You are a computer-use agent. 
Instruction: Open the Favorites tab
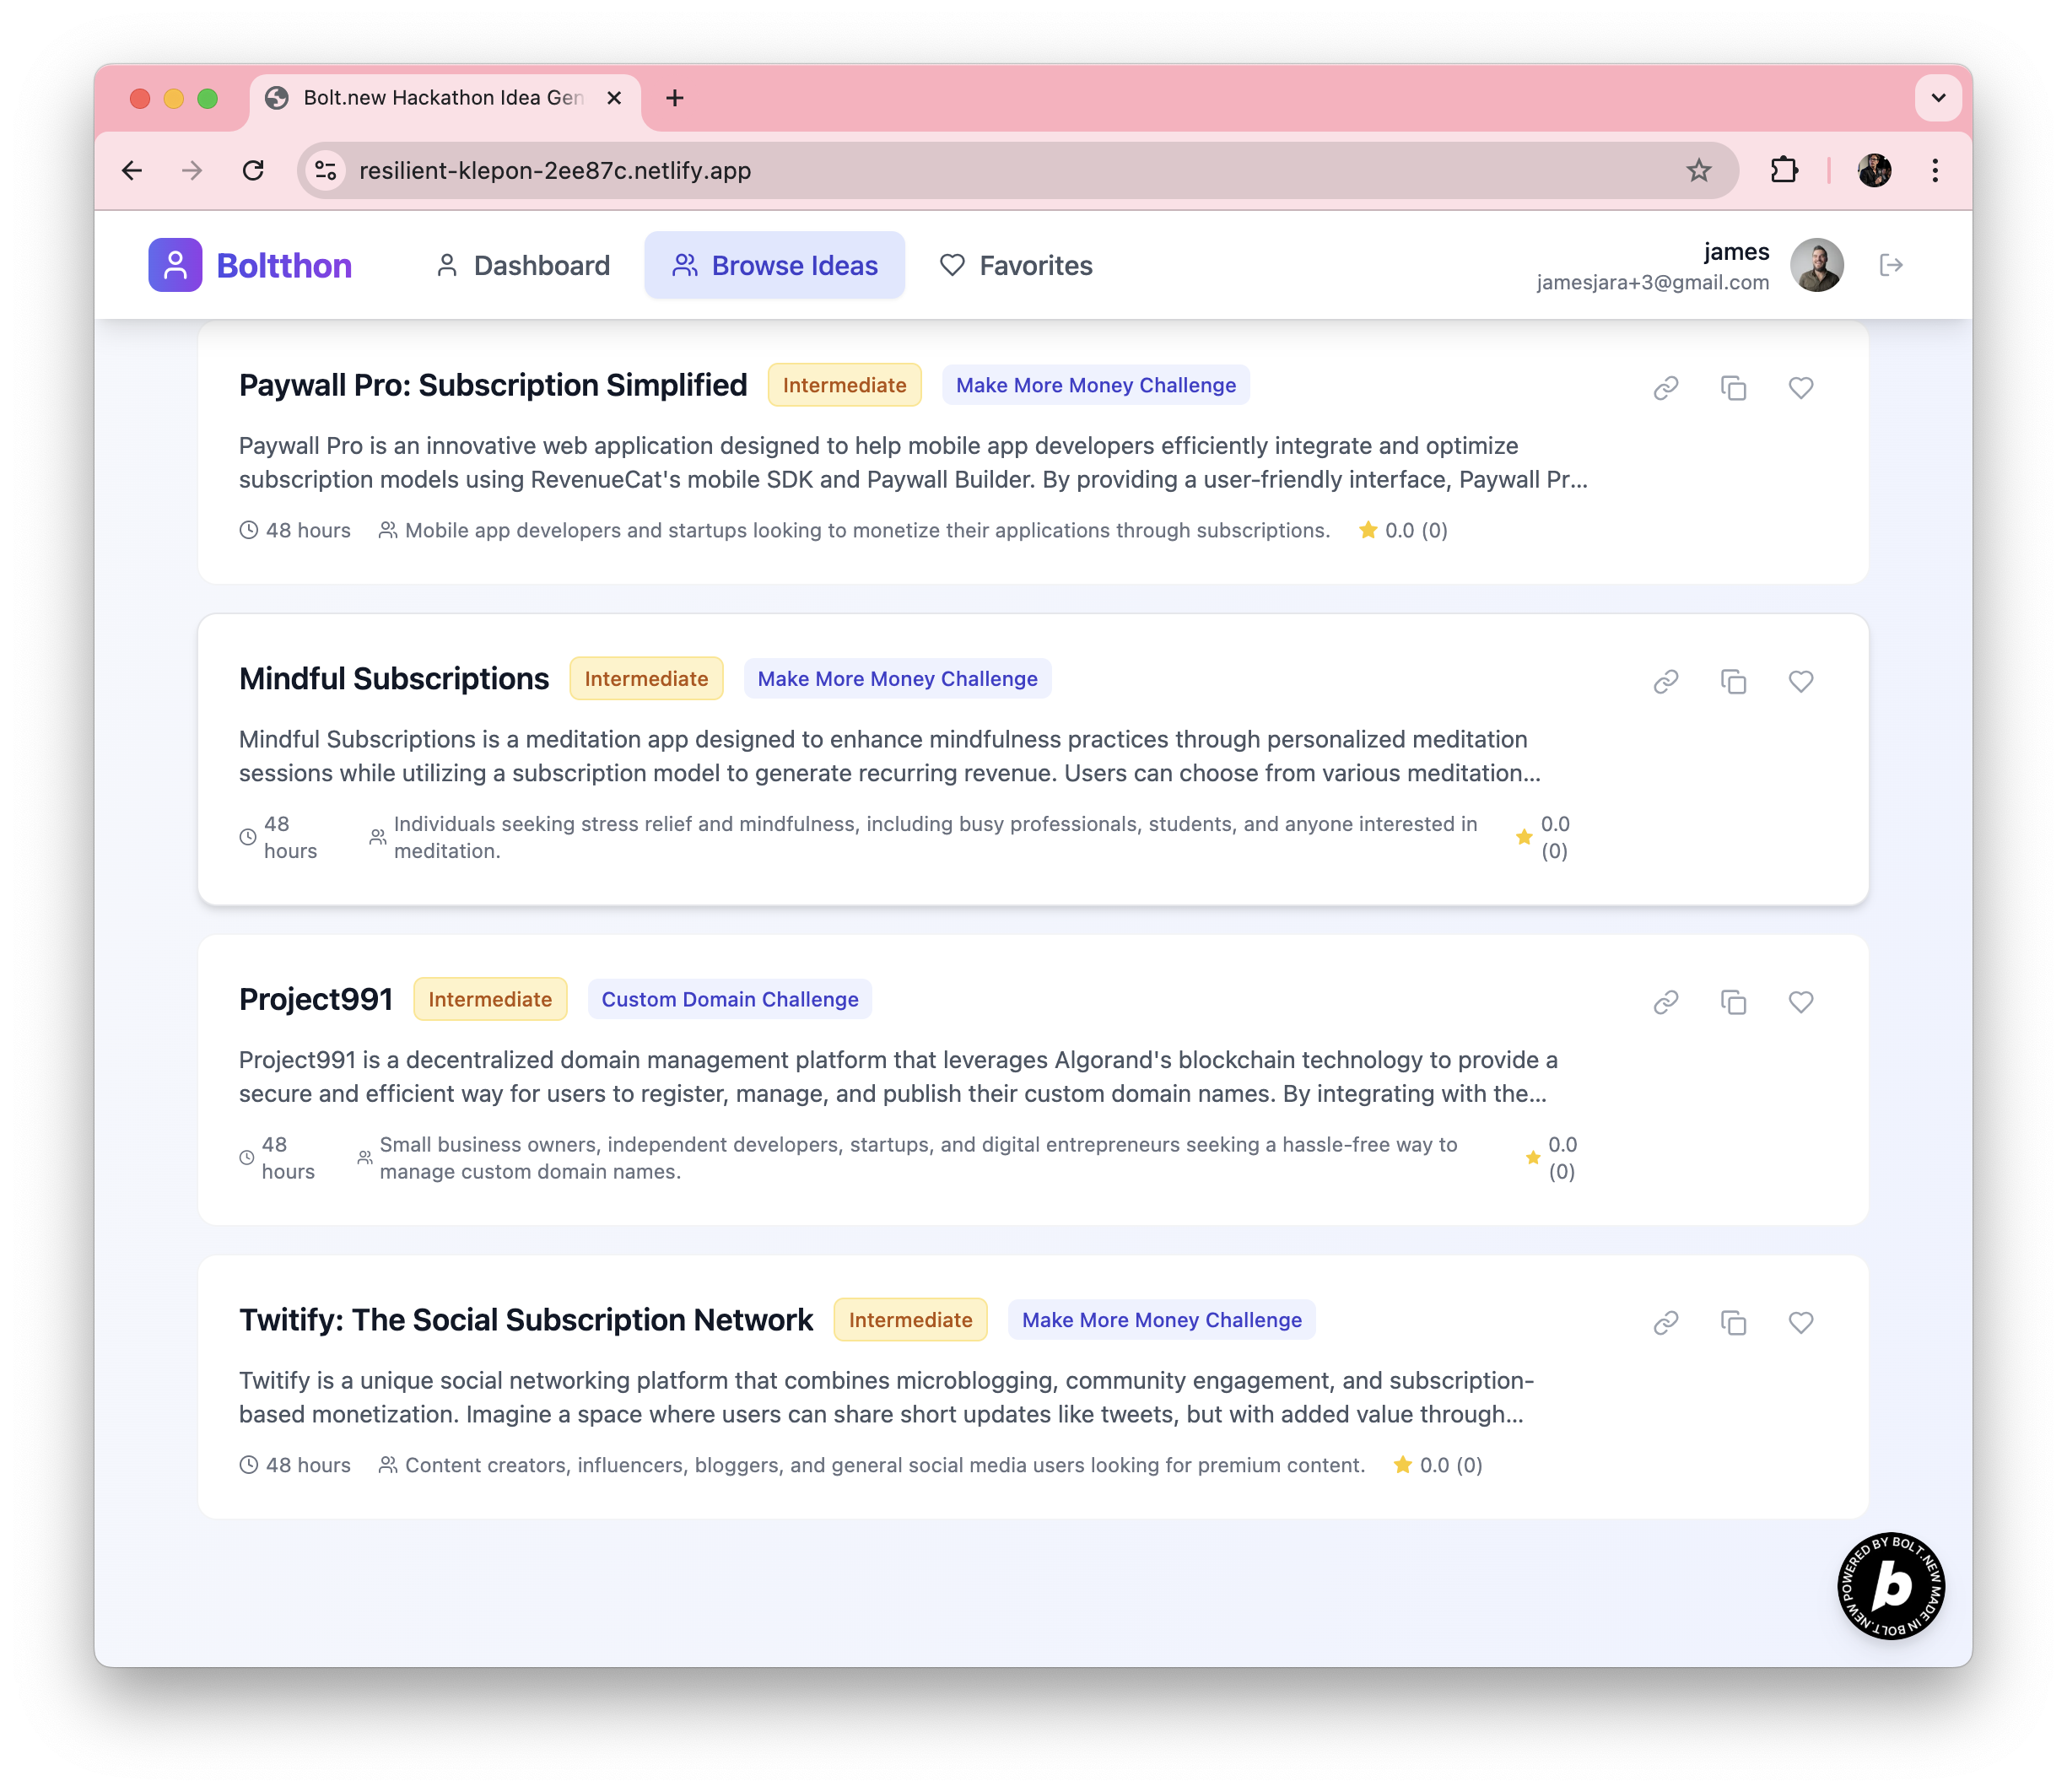[1016, 266]
